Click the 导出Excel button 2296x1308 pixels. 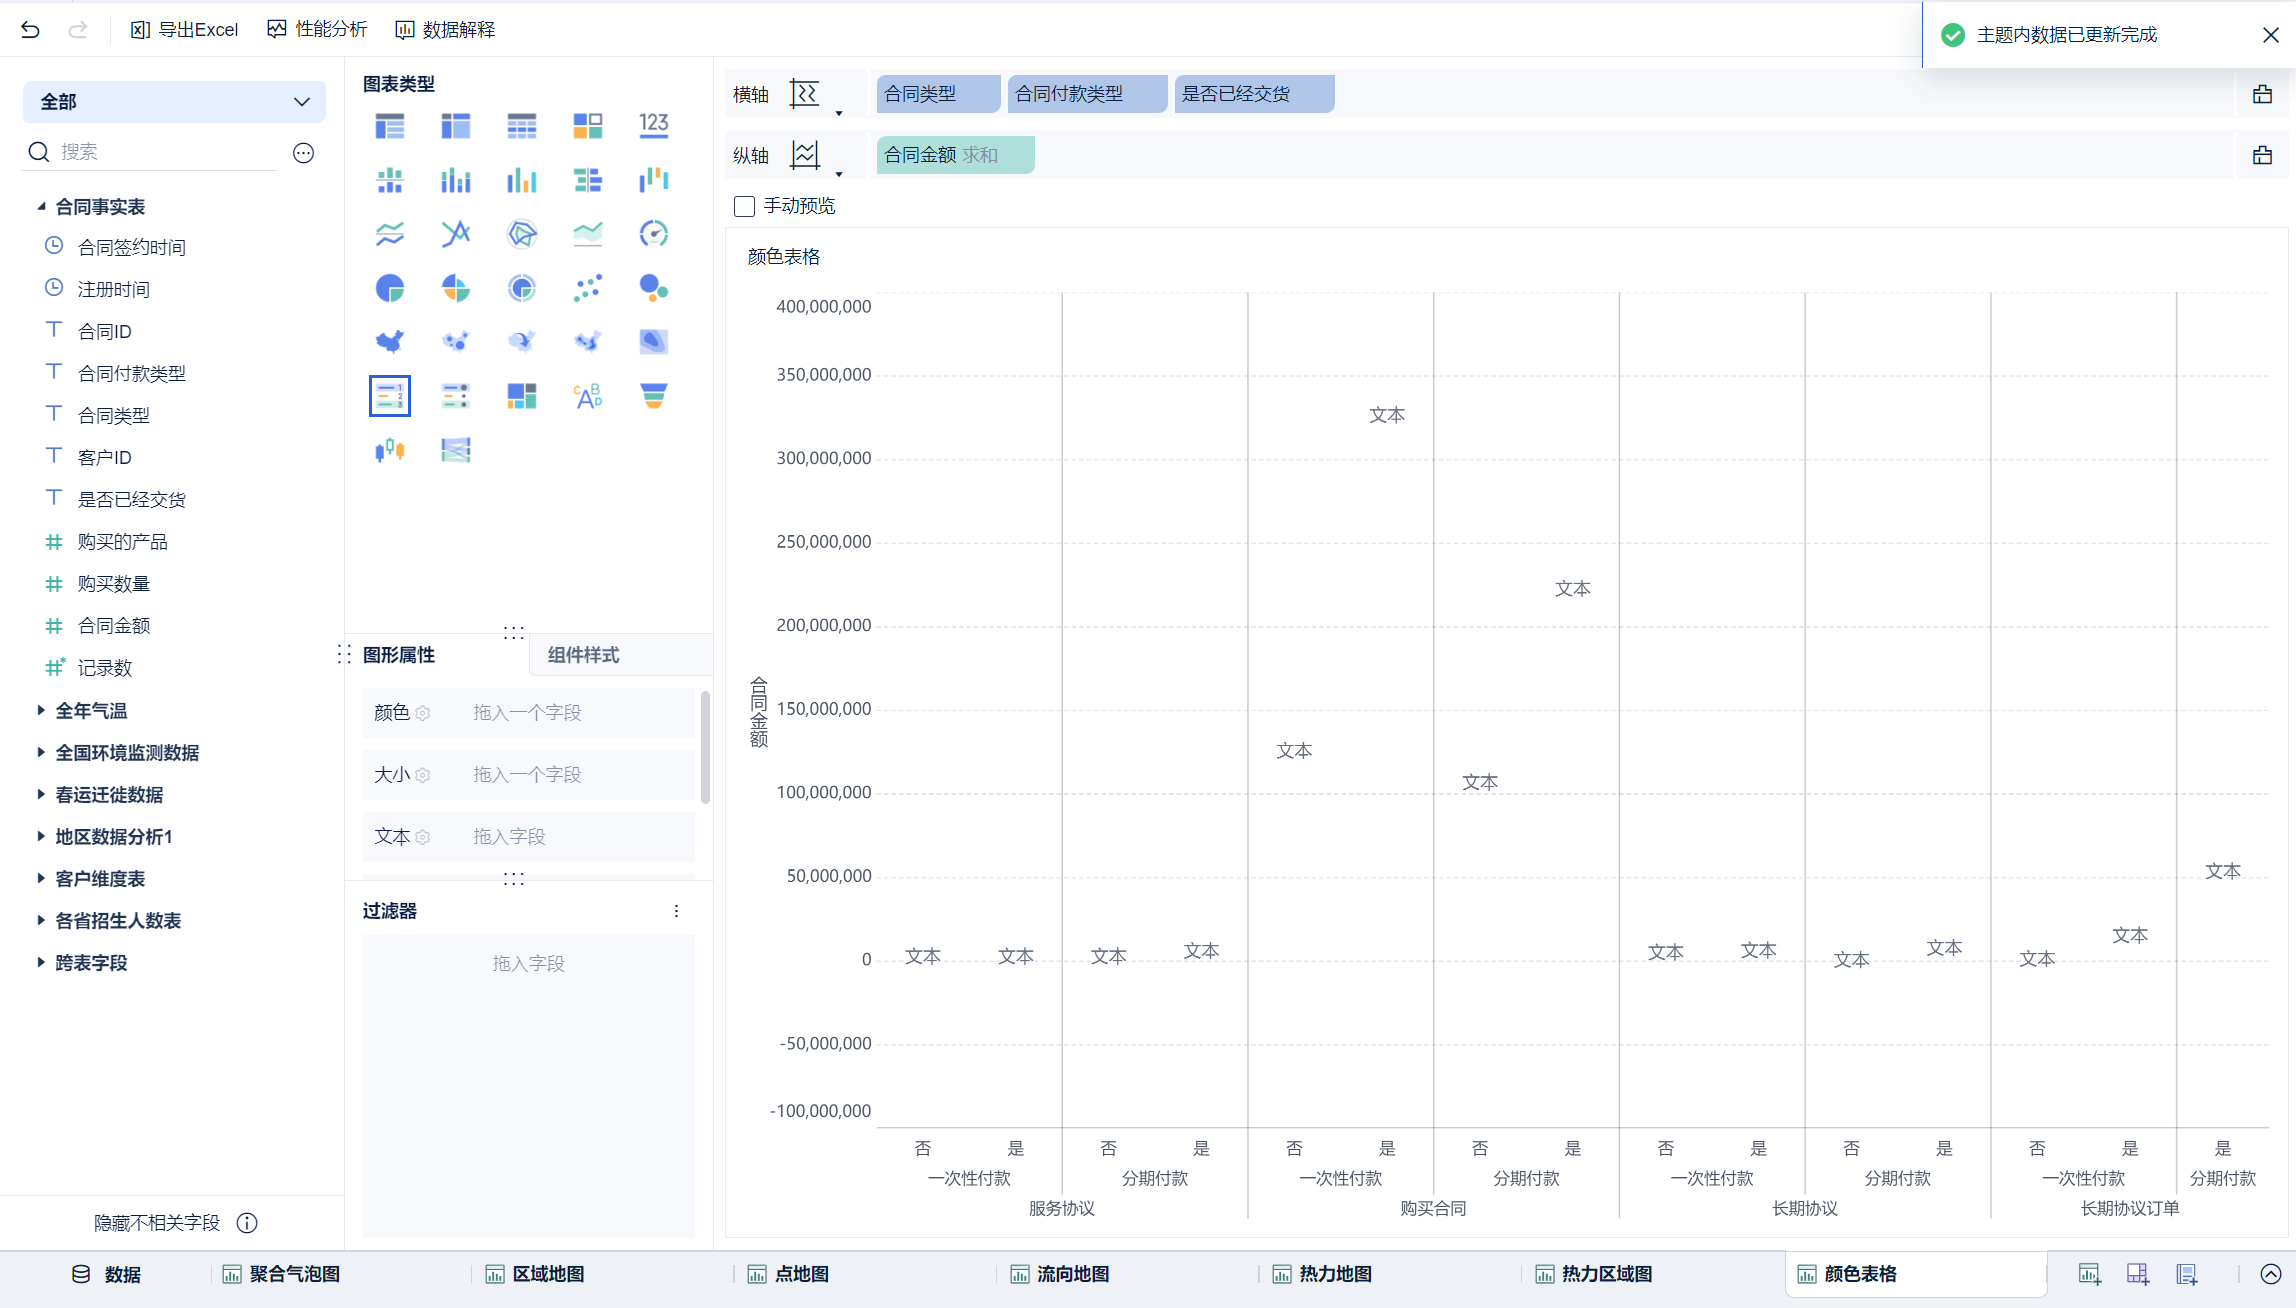[x=185, y=30]
